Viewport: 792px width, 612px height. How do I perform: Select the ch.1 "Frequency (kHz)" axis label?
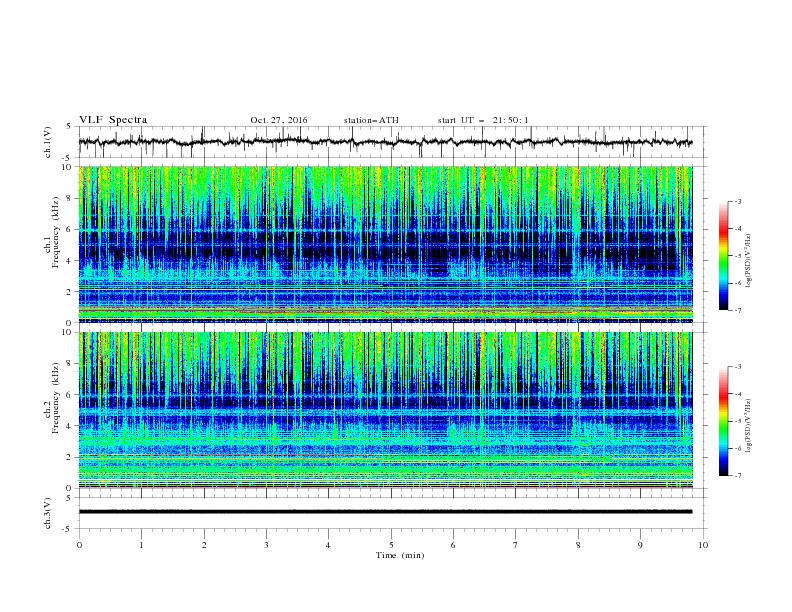click(55, 230)
